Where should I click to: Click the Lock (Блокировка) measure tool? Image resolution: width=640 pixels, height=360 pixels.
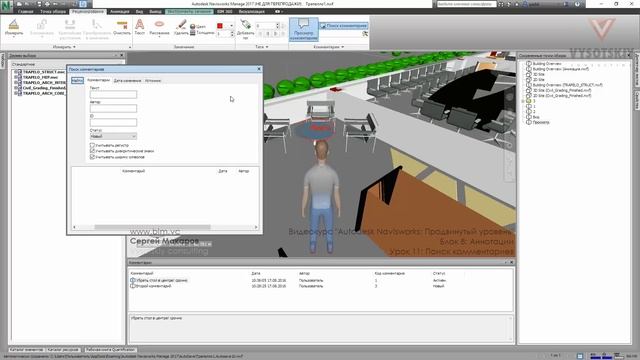(x=42, y=28)
